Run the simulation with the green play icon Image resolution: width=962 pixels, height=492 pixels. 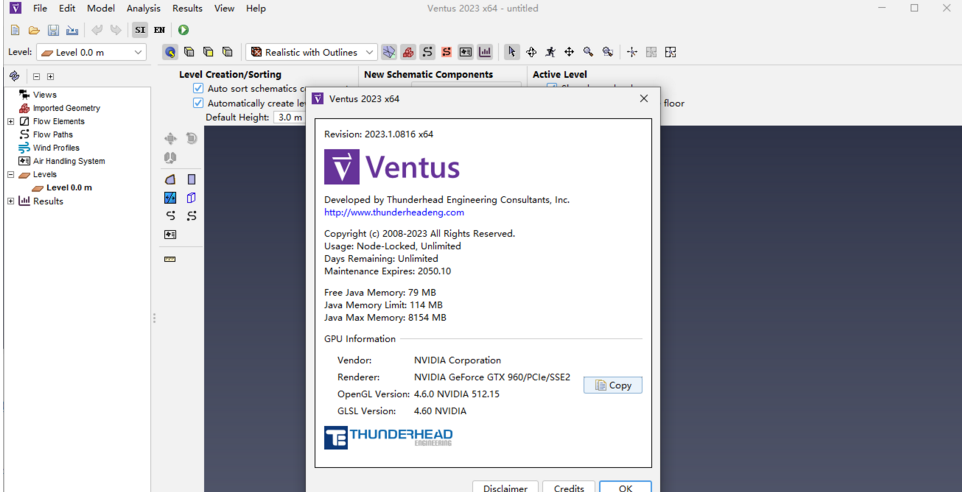pyautogui.click(x=183, y=30)
